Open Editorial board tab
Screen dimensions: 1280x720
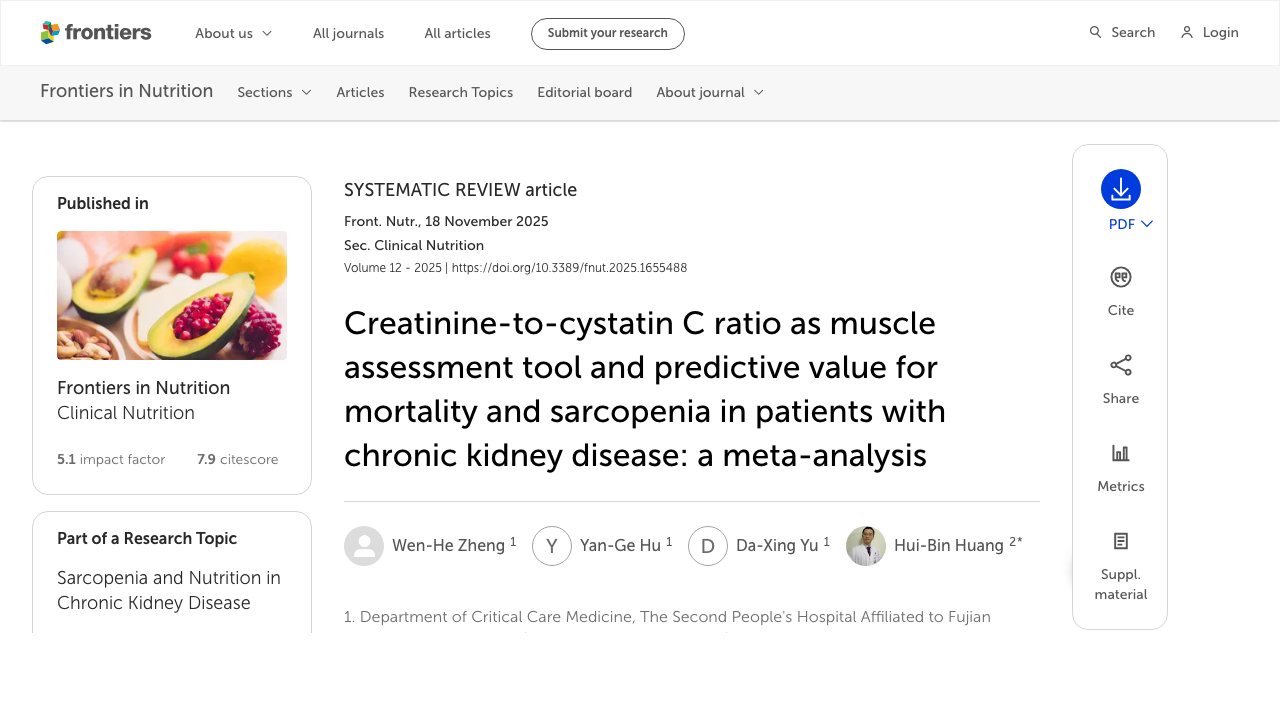(585, 92)
